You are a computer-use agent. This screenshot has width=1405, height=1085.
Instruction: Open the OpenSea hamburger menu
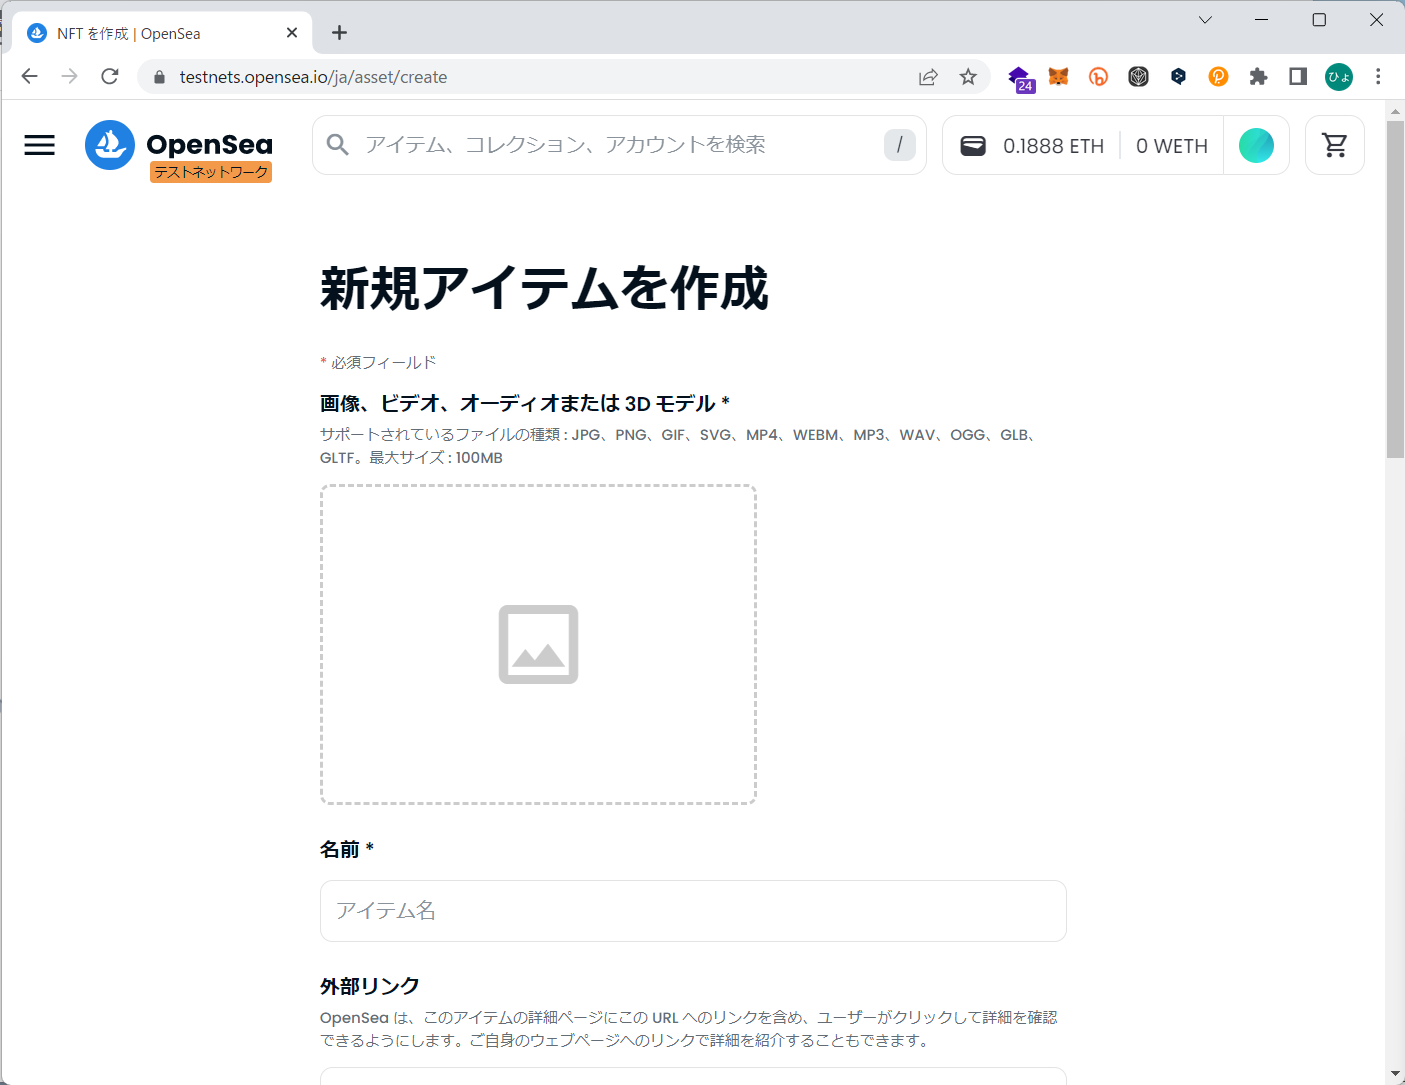(x=40, y=145)
